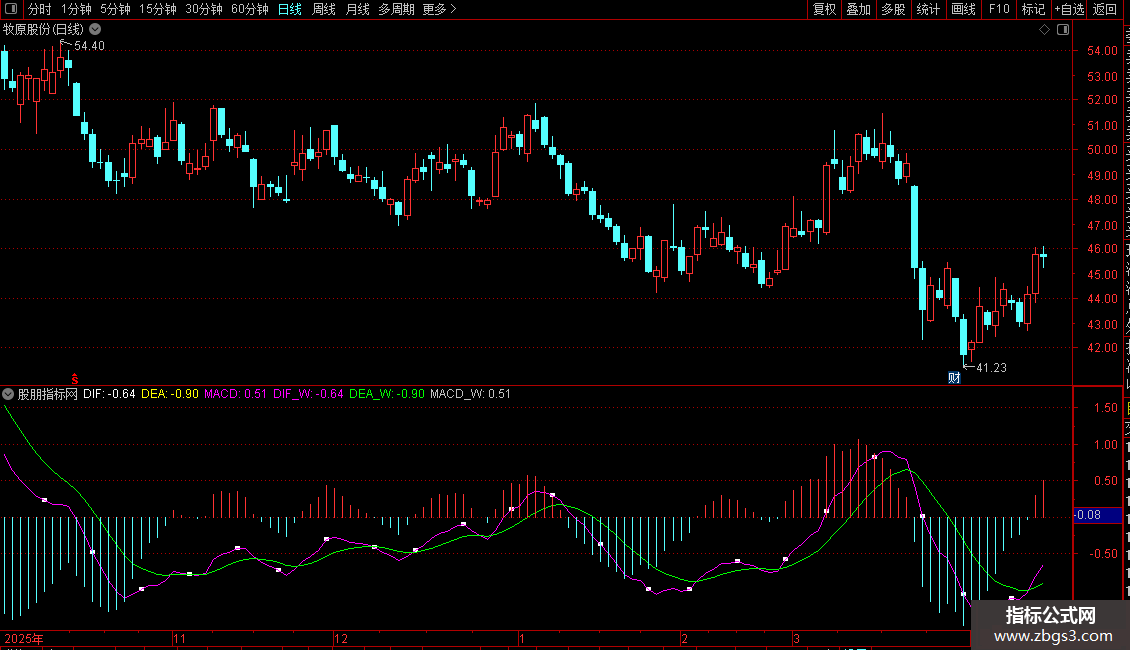Click the 复权 price adjustment button
Screen dimensions: 1130x650
coord(824,9)
